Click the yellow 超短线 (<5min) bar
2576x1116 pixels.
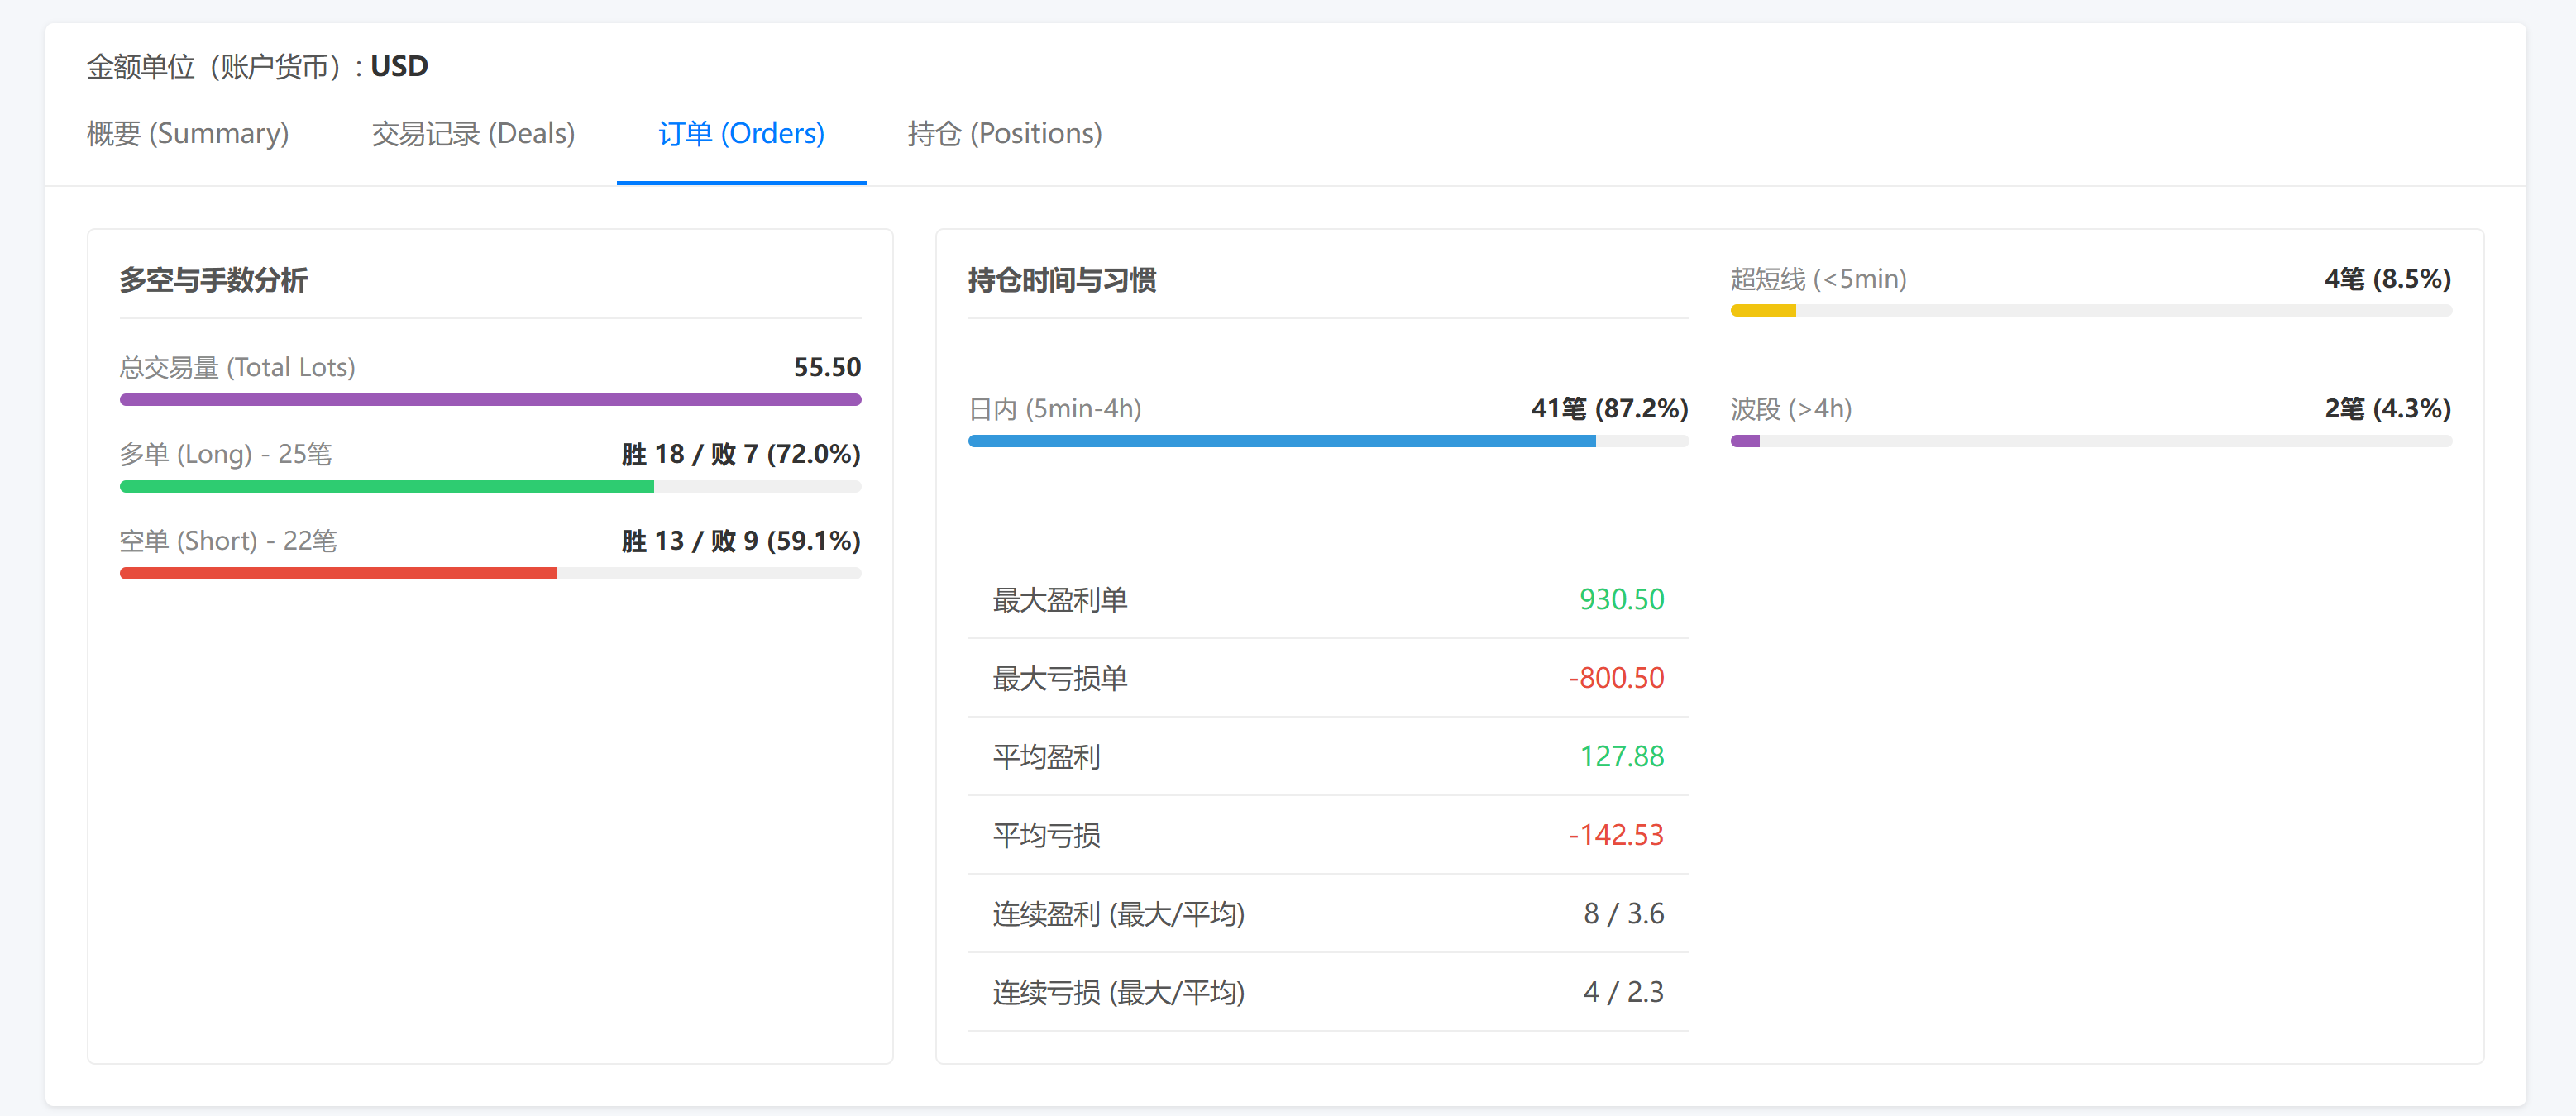(1763, 311)
